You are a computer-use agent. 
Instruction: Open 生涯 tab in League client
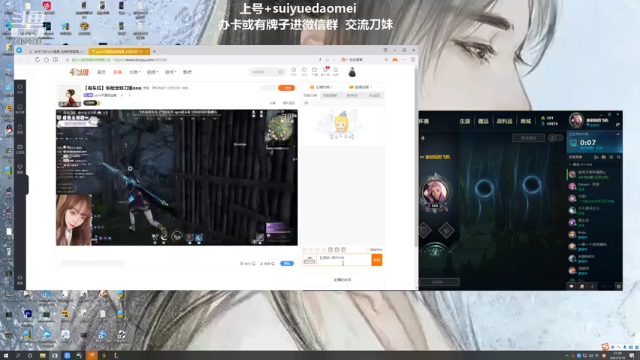pyautogui.click(x=464, y=121)
